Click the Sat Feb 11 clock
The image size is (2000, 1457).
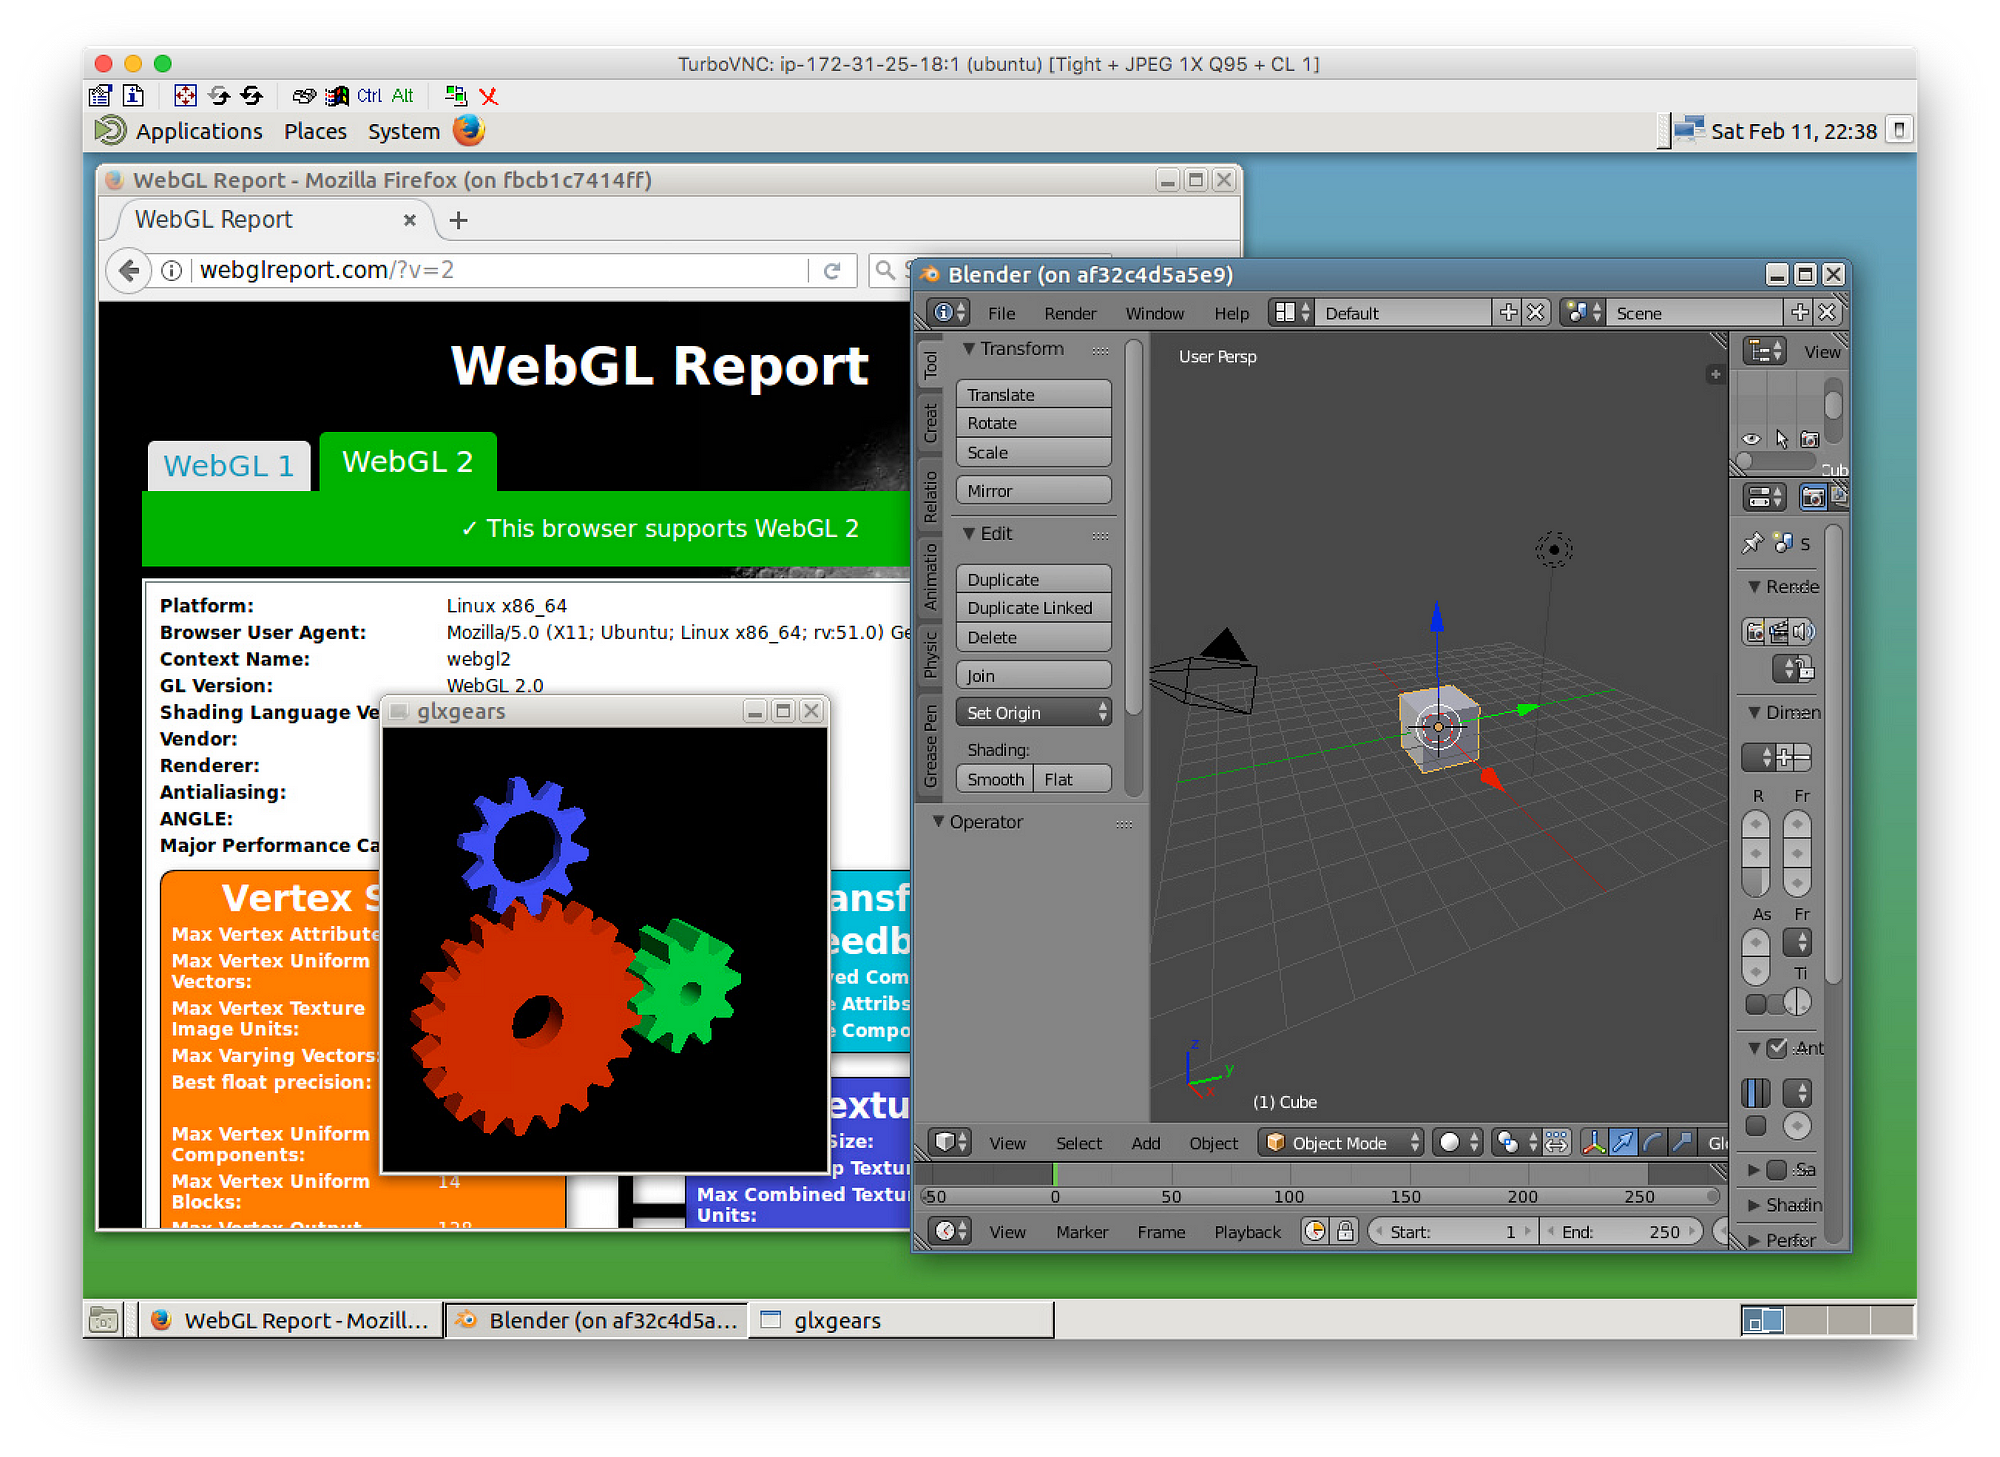pos(1793,131)
